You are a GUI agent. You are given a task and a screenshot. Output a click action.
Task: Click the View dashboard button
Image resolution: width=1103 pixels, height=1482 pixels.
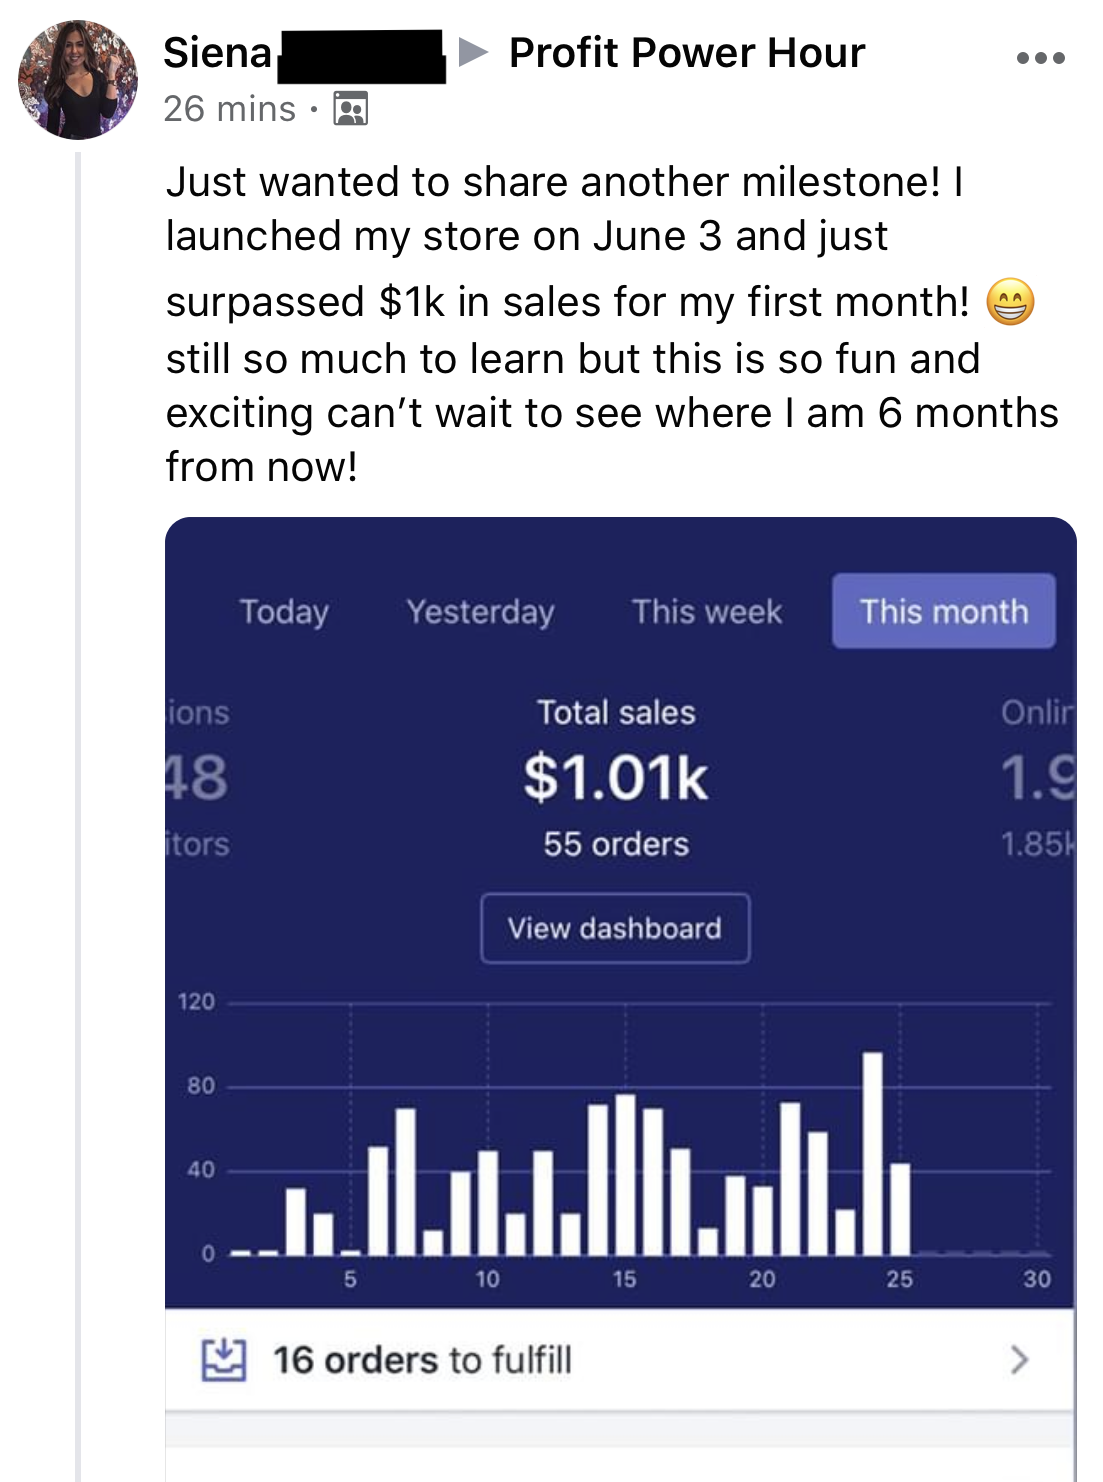(615, 928)
